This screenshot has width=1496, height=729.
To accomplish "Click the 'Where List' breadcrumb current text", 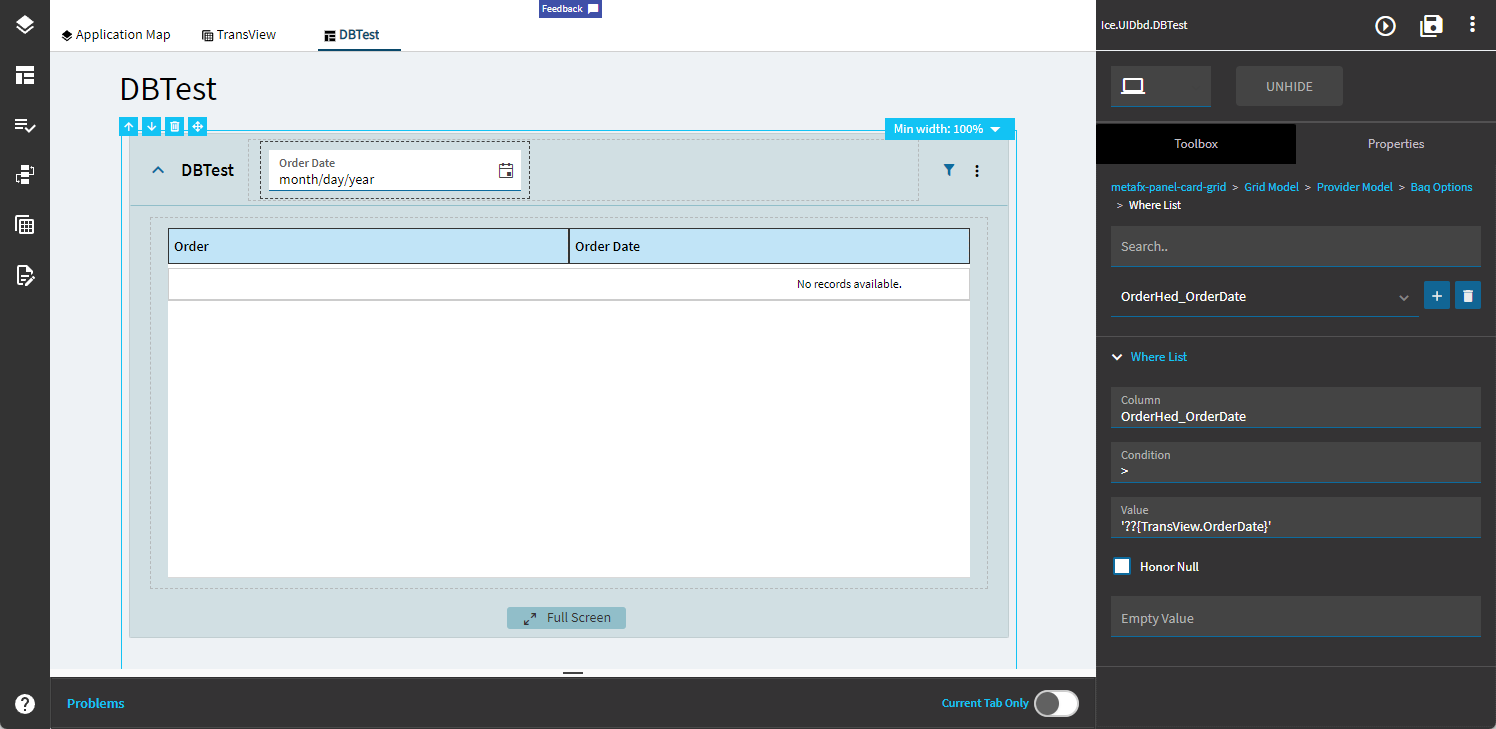I will tap(1155, 205).
